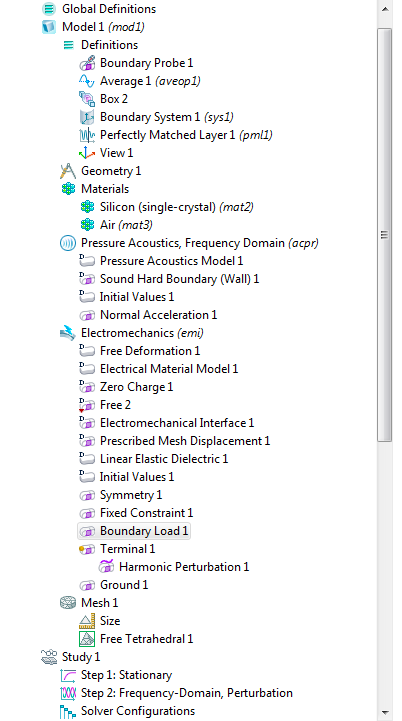Click the Geometry 1 compass icon

(68, 171)
